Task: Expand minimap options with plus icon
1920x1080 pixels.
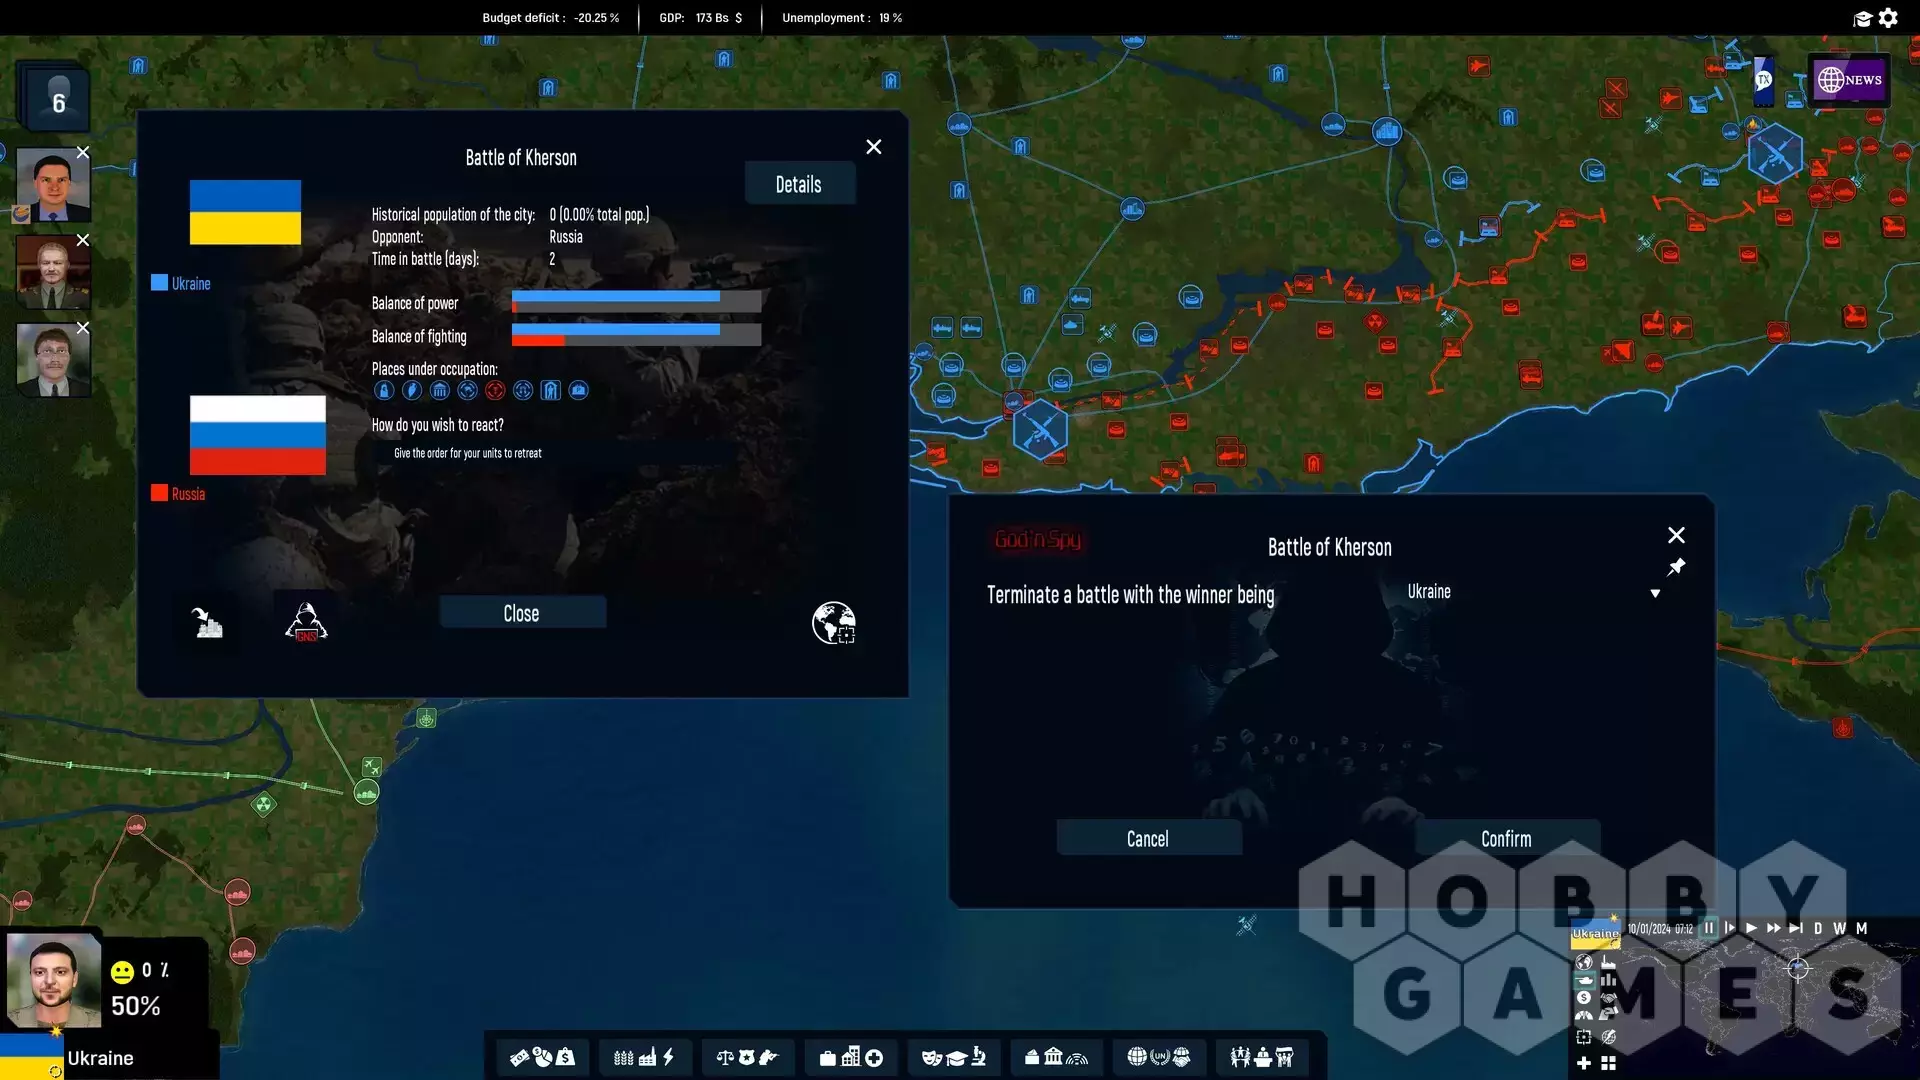Action: [x=1584, y=1063]
